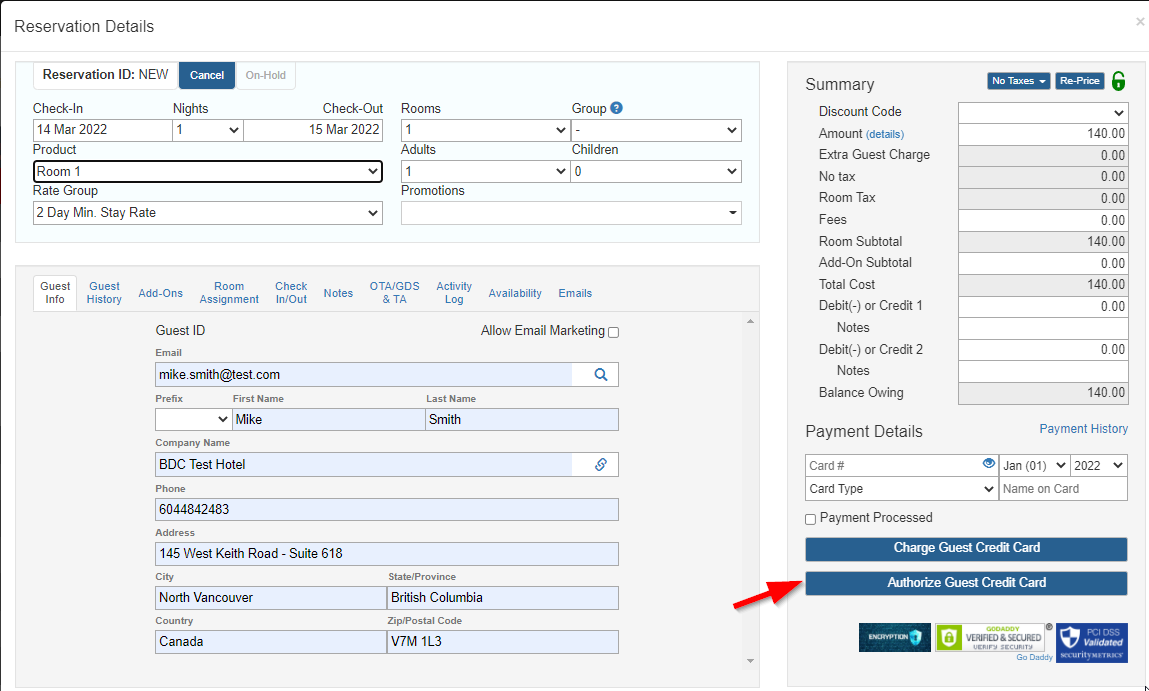1149x691 pixels.
Task: Close the Reservation Details dialog
Action: 1139,22
